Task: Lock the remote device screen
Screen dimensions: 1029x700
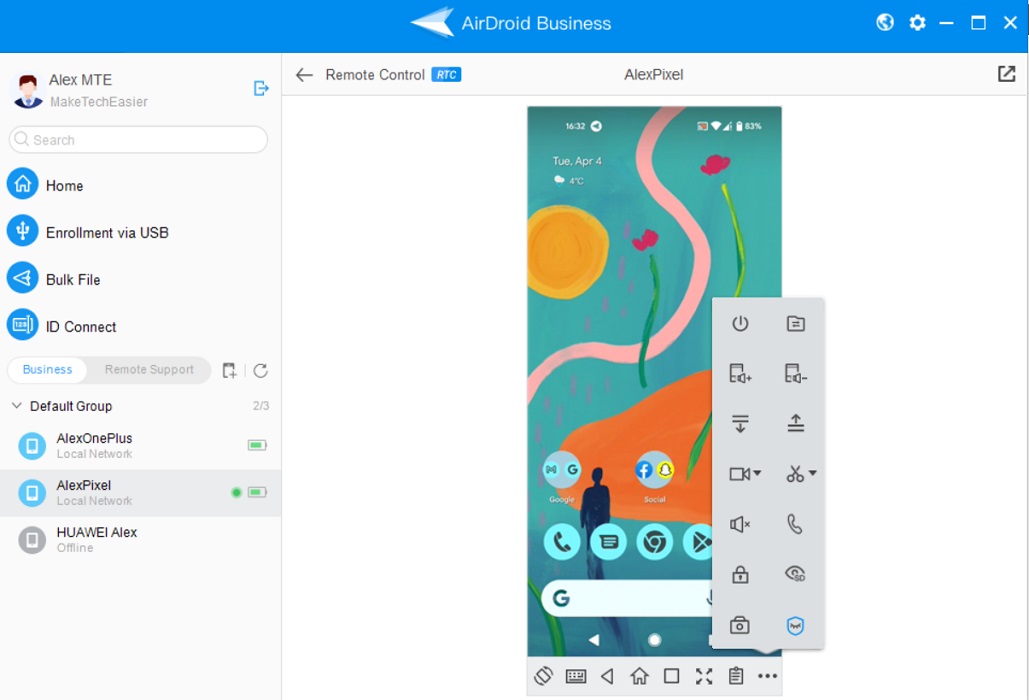Action: (740, 574)
